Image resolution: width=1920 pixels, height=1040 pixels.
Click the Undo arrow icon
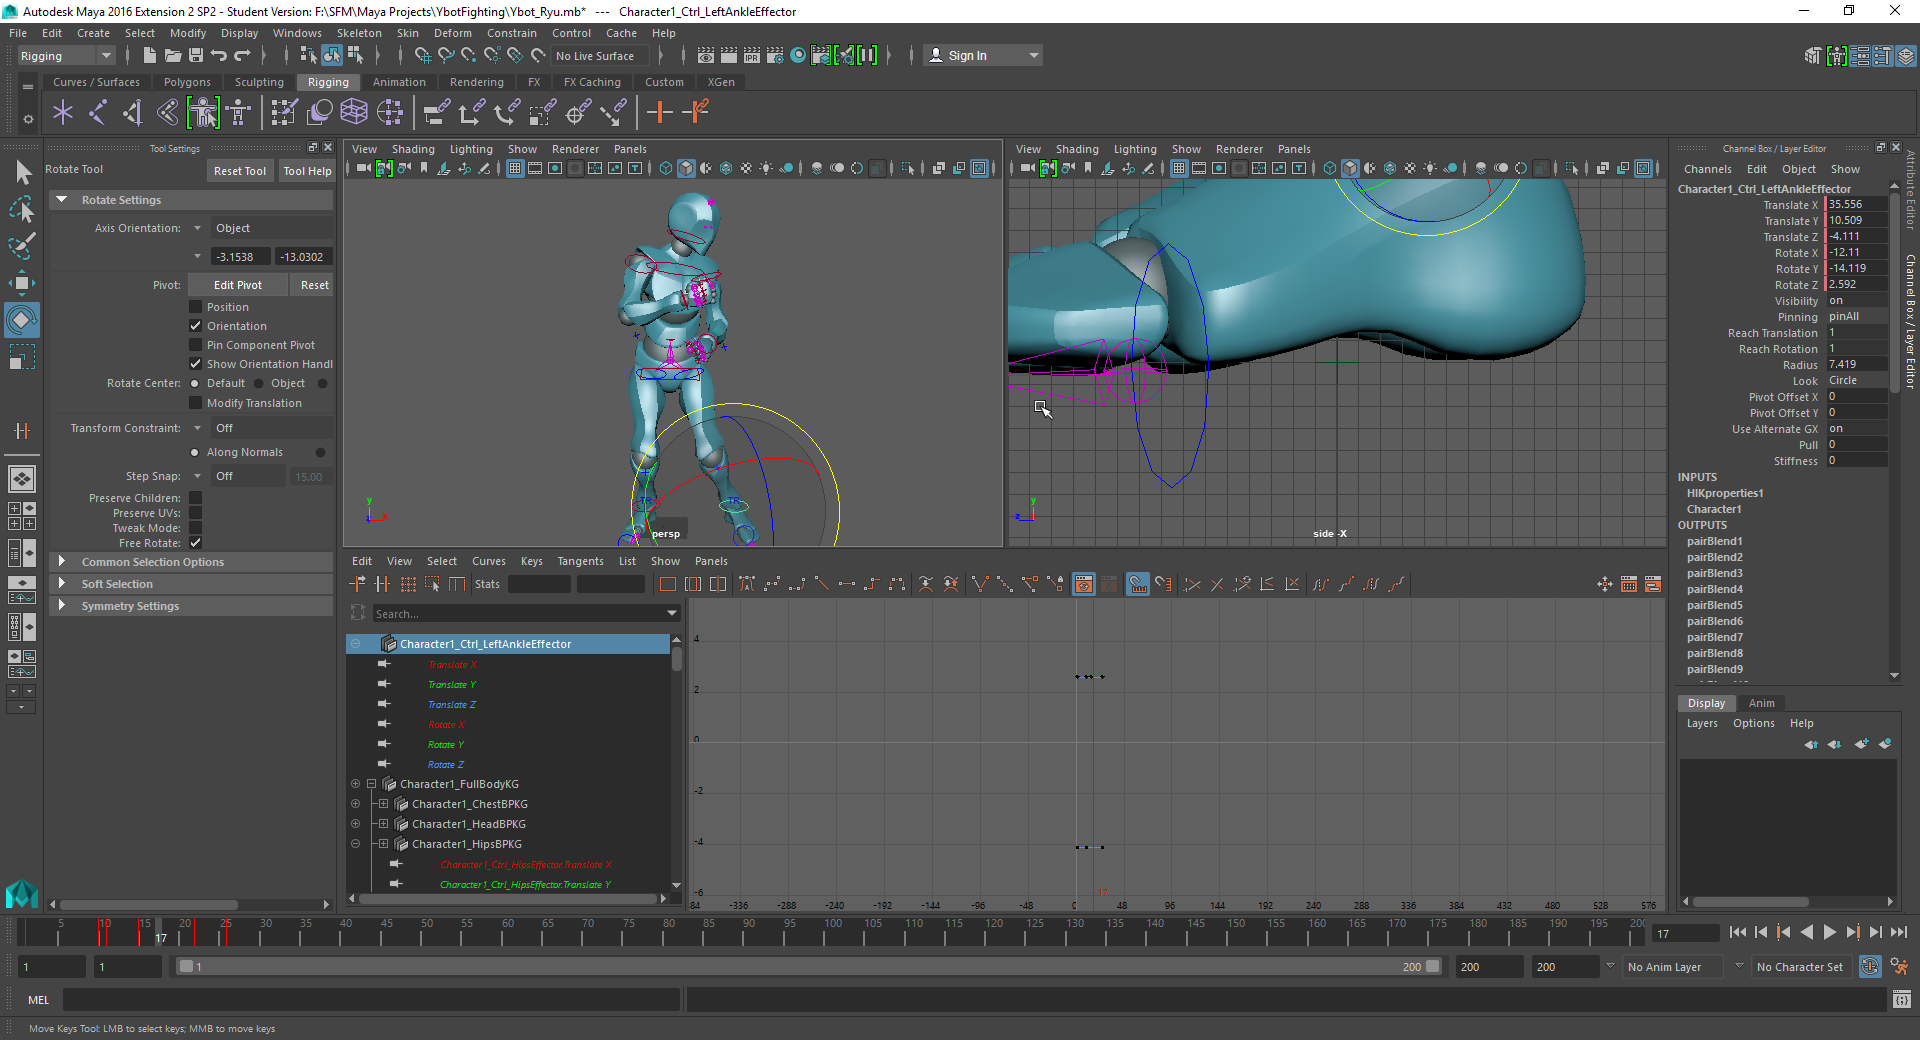click(219, 55)
